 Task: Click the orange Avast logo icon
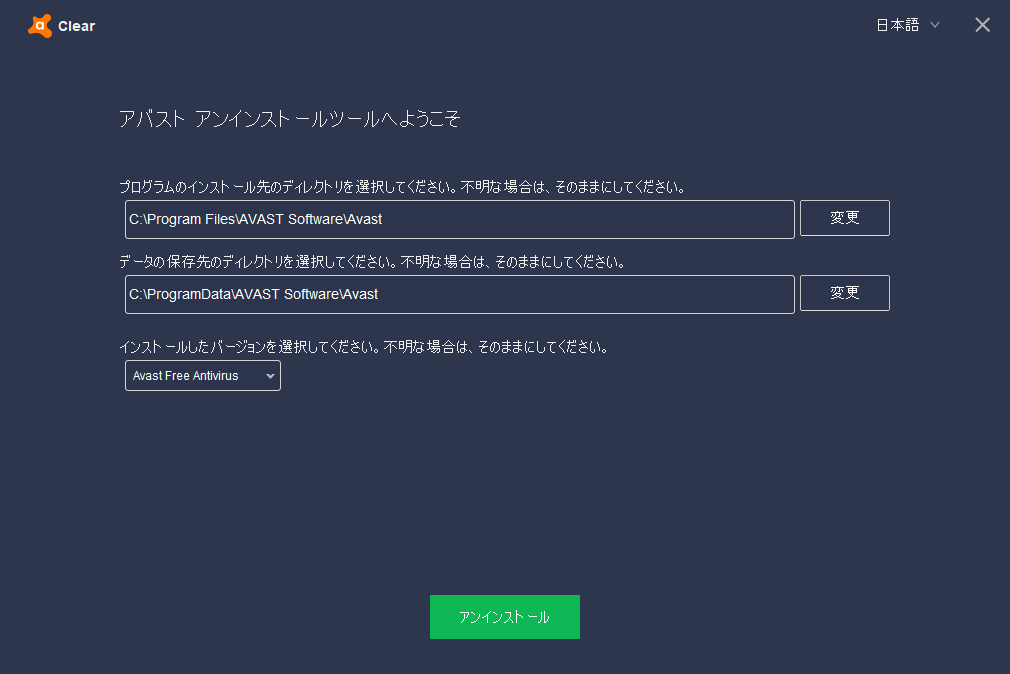click(40, 26)
